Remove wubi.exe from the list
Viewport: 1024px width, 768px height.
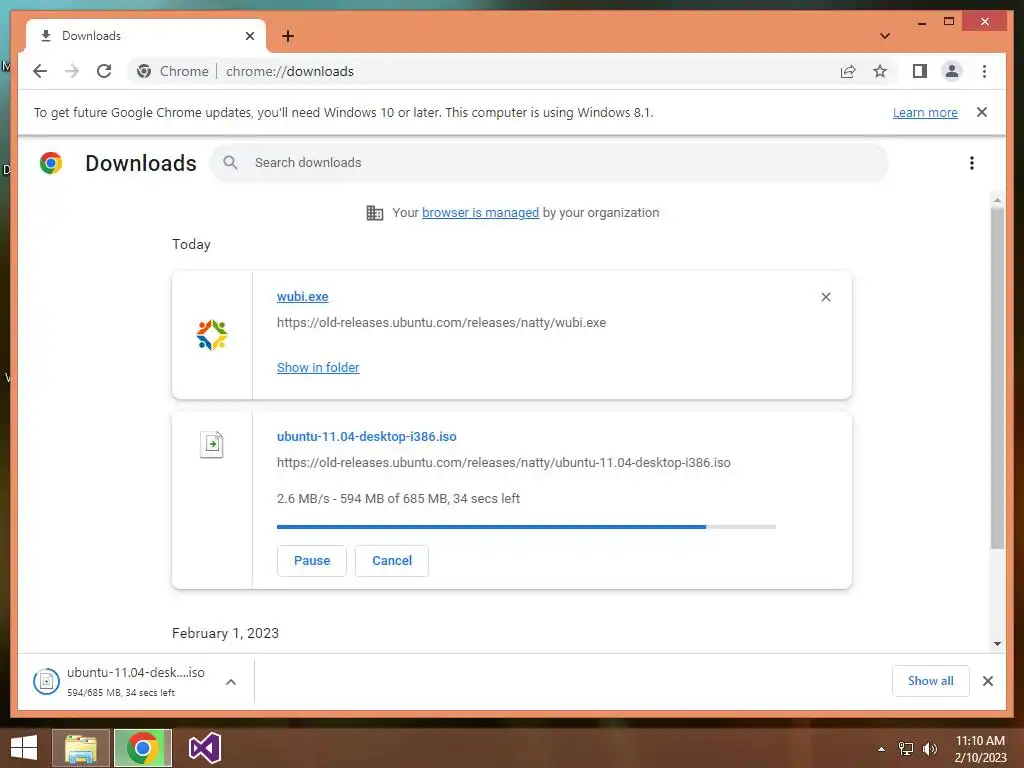click(x=825, y=297)
